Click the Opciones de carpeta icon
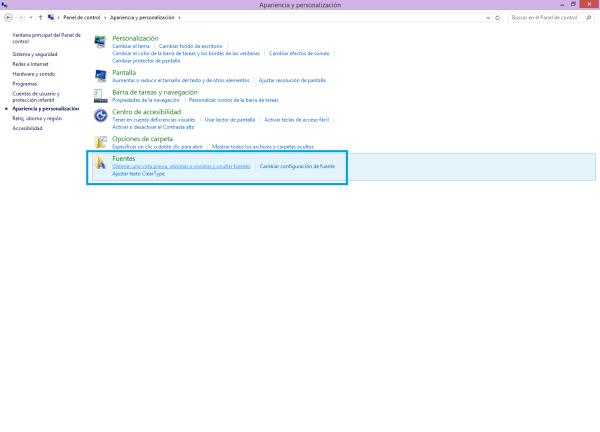Image resolution: width=600 pixels, height=432 pixels. (100, 142)
